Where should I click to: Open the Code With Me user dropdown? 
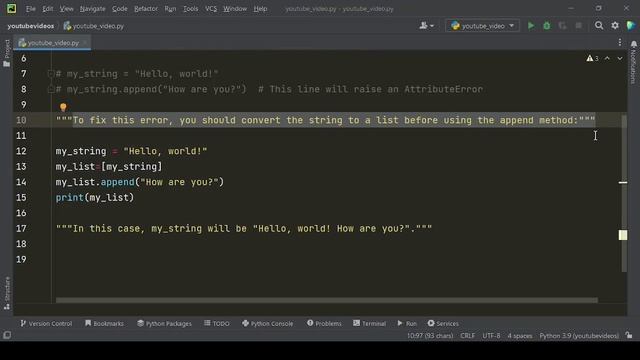(427, 26)
